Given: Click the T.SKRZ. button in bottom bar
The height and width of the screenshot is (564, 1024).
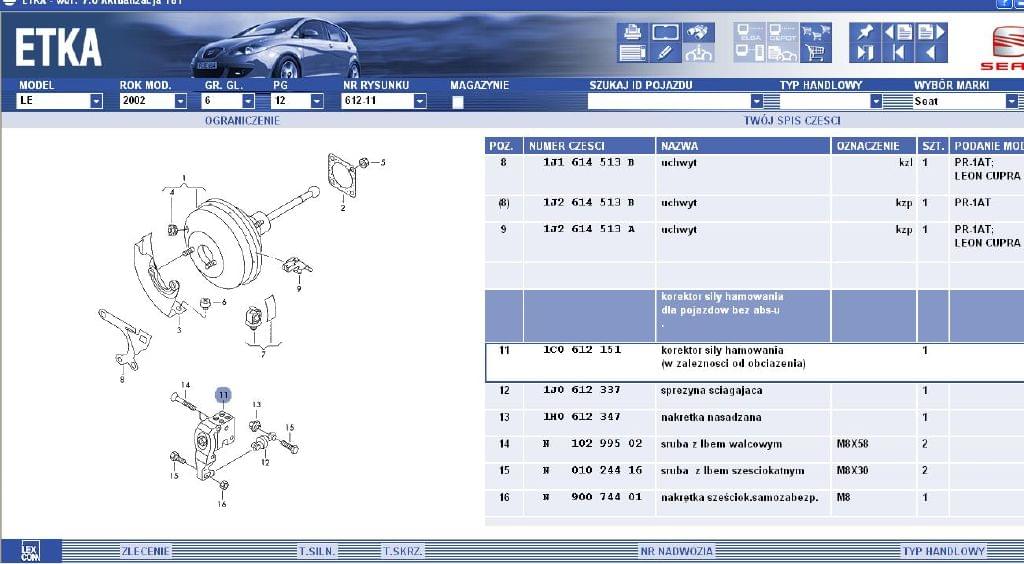Looking at the screenshot, I should pos(402,551).
